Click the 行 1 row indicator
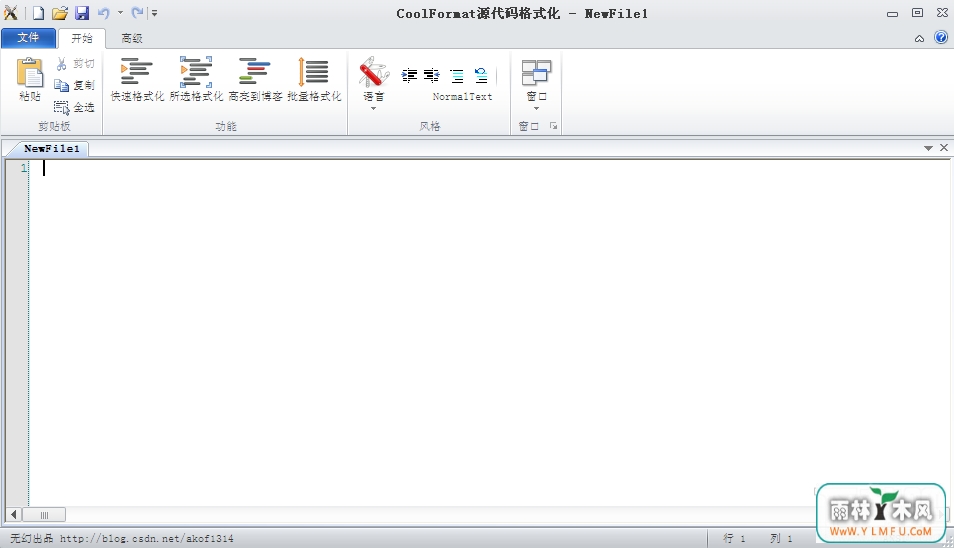Viewport: 954px width, 548px height. click(x=734, y=538)
